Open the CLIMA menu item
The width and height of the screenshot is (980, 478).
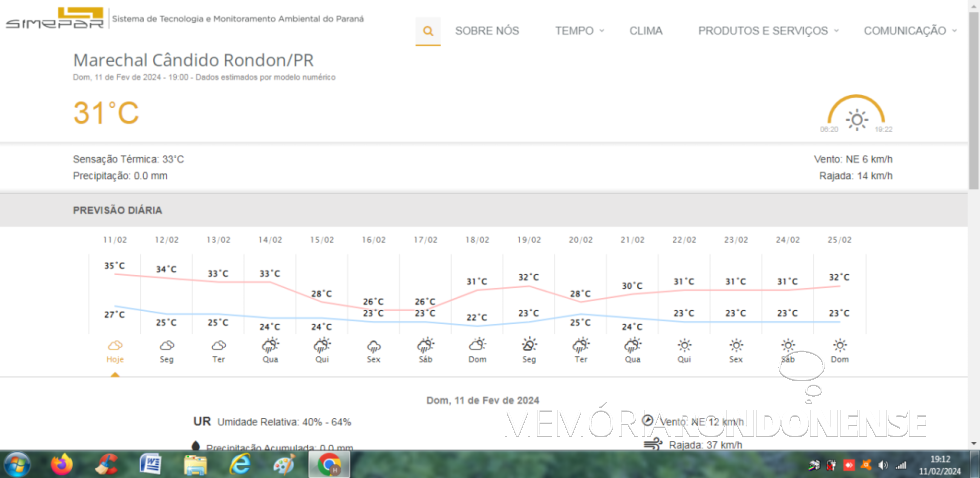coord(646,31)
